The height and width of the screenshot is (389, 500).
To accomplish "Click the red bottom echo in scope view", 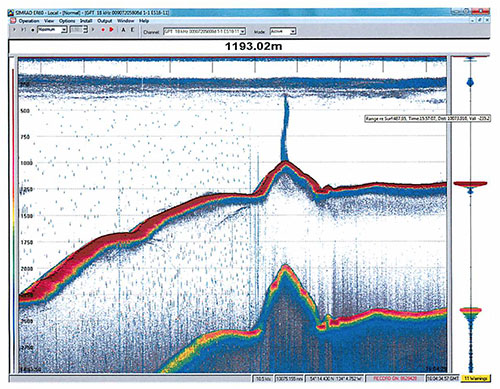I will pos(470,183).
